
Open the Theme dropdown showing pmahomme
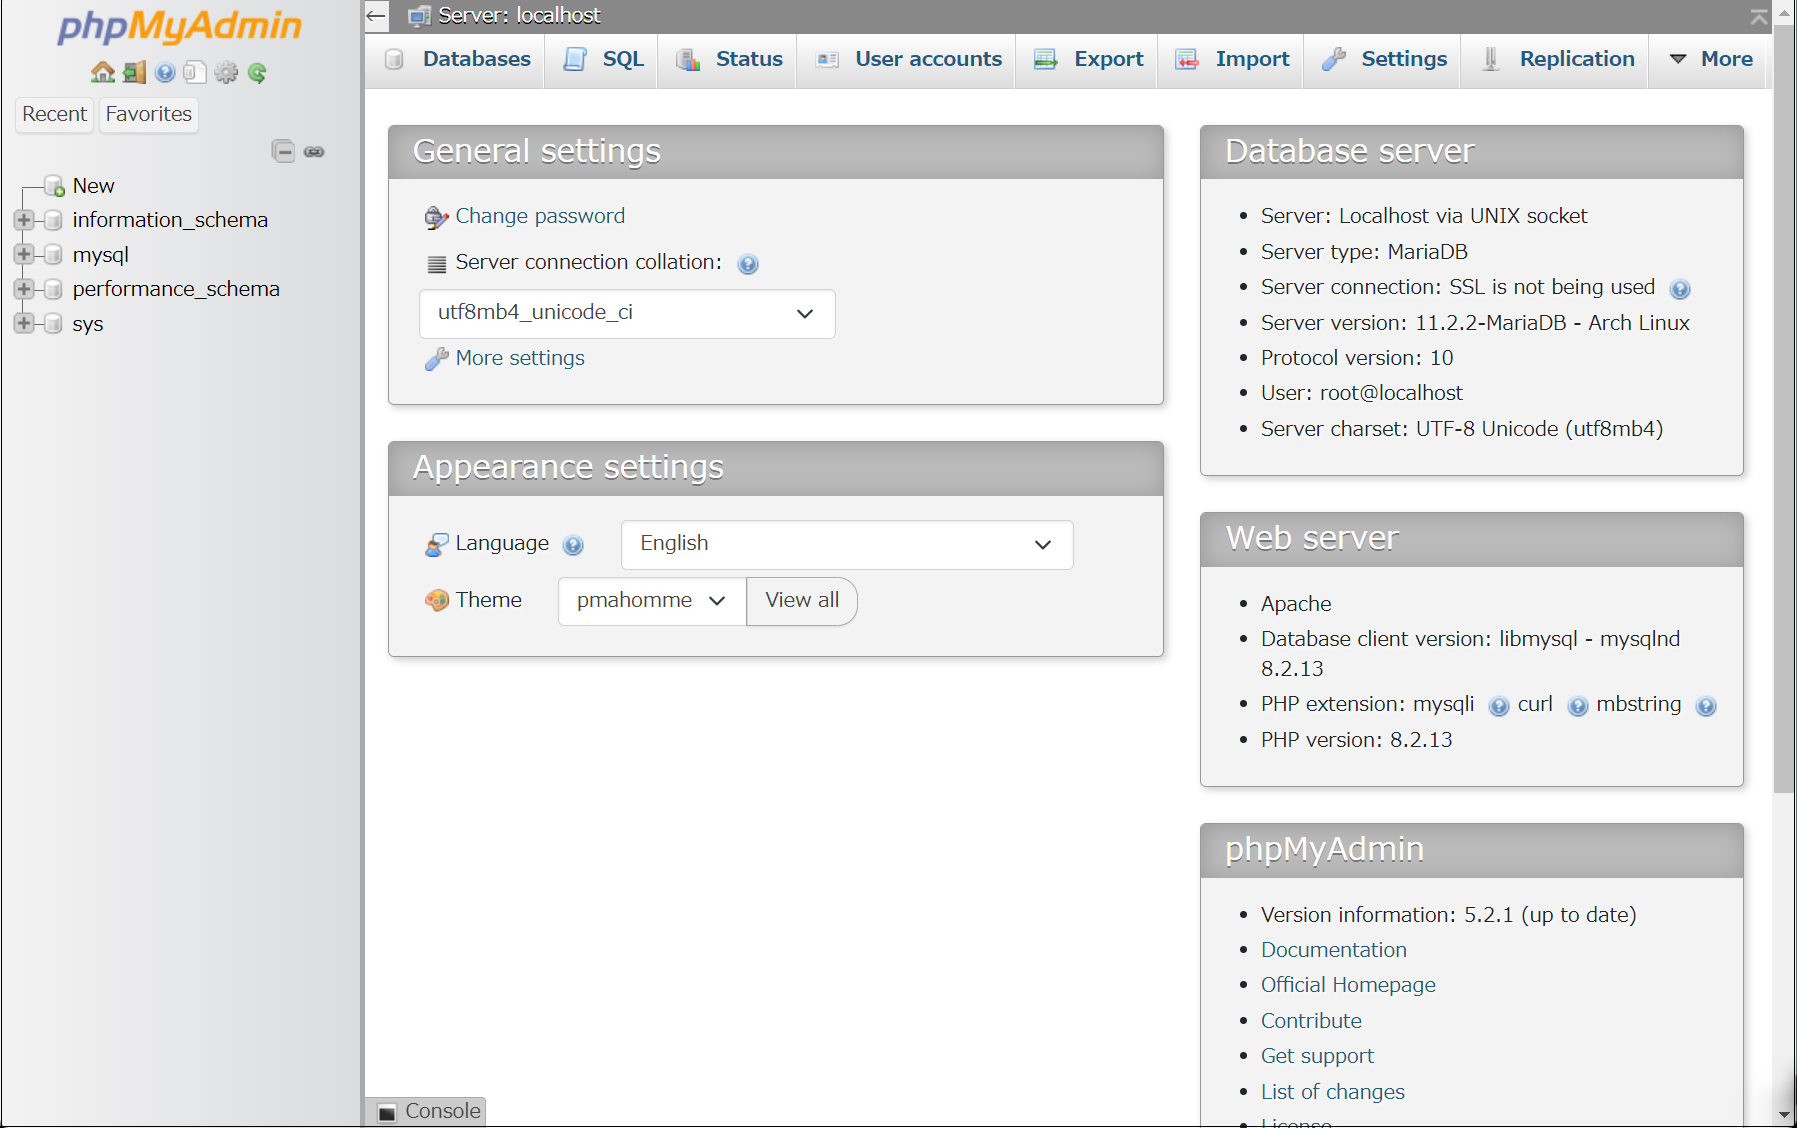pos(652,601)
